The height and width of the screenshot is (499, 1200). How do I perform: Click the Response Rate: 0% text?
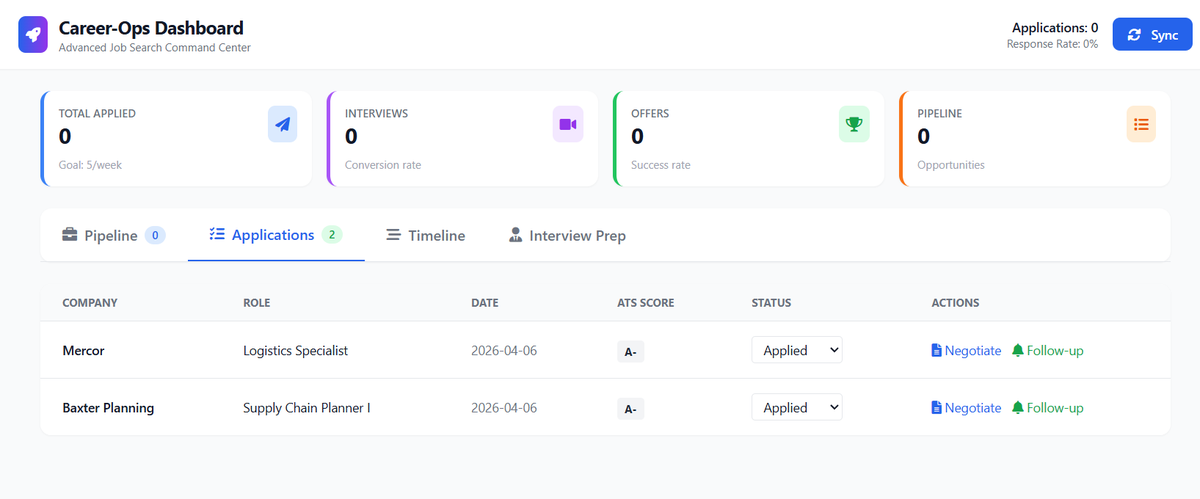(x=1052, y=44)
